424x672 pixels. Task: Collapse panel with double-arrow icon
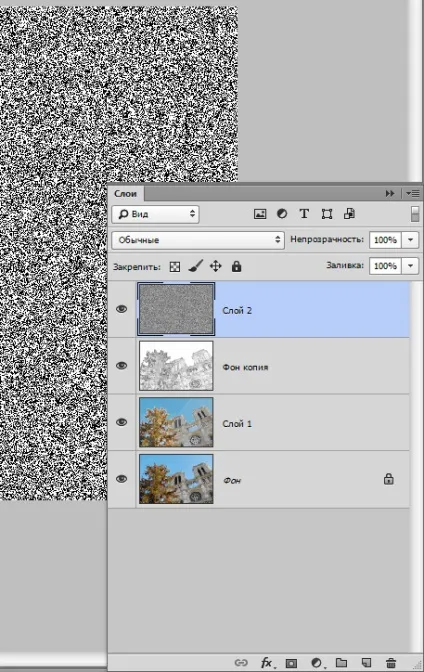coord(390,194)
